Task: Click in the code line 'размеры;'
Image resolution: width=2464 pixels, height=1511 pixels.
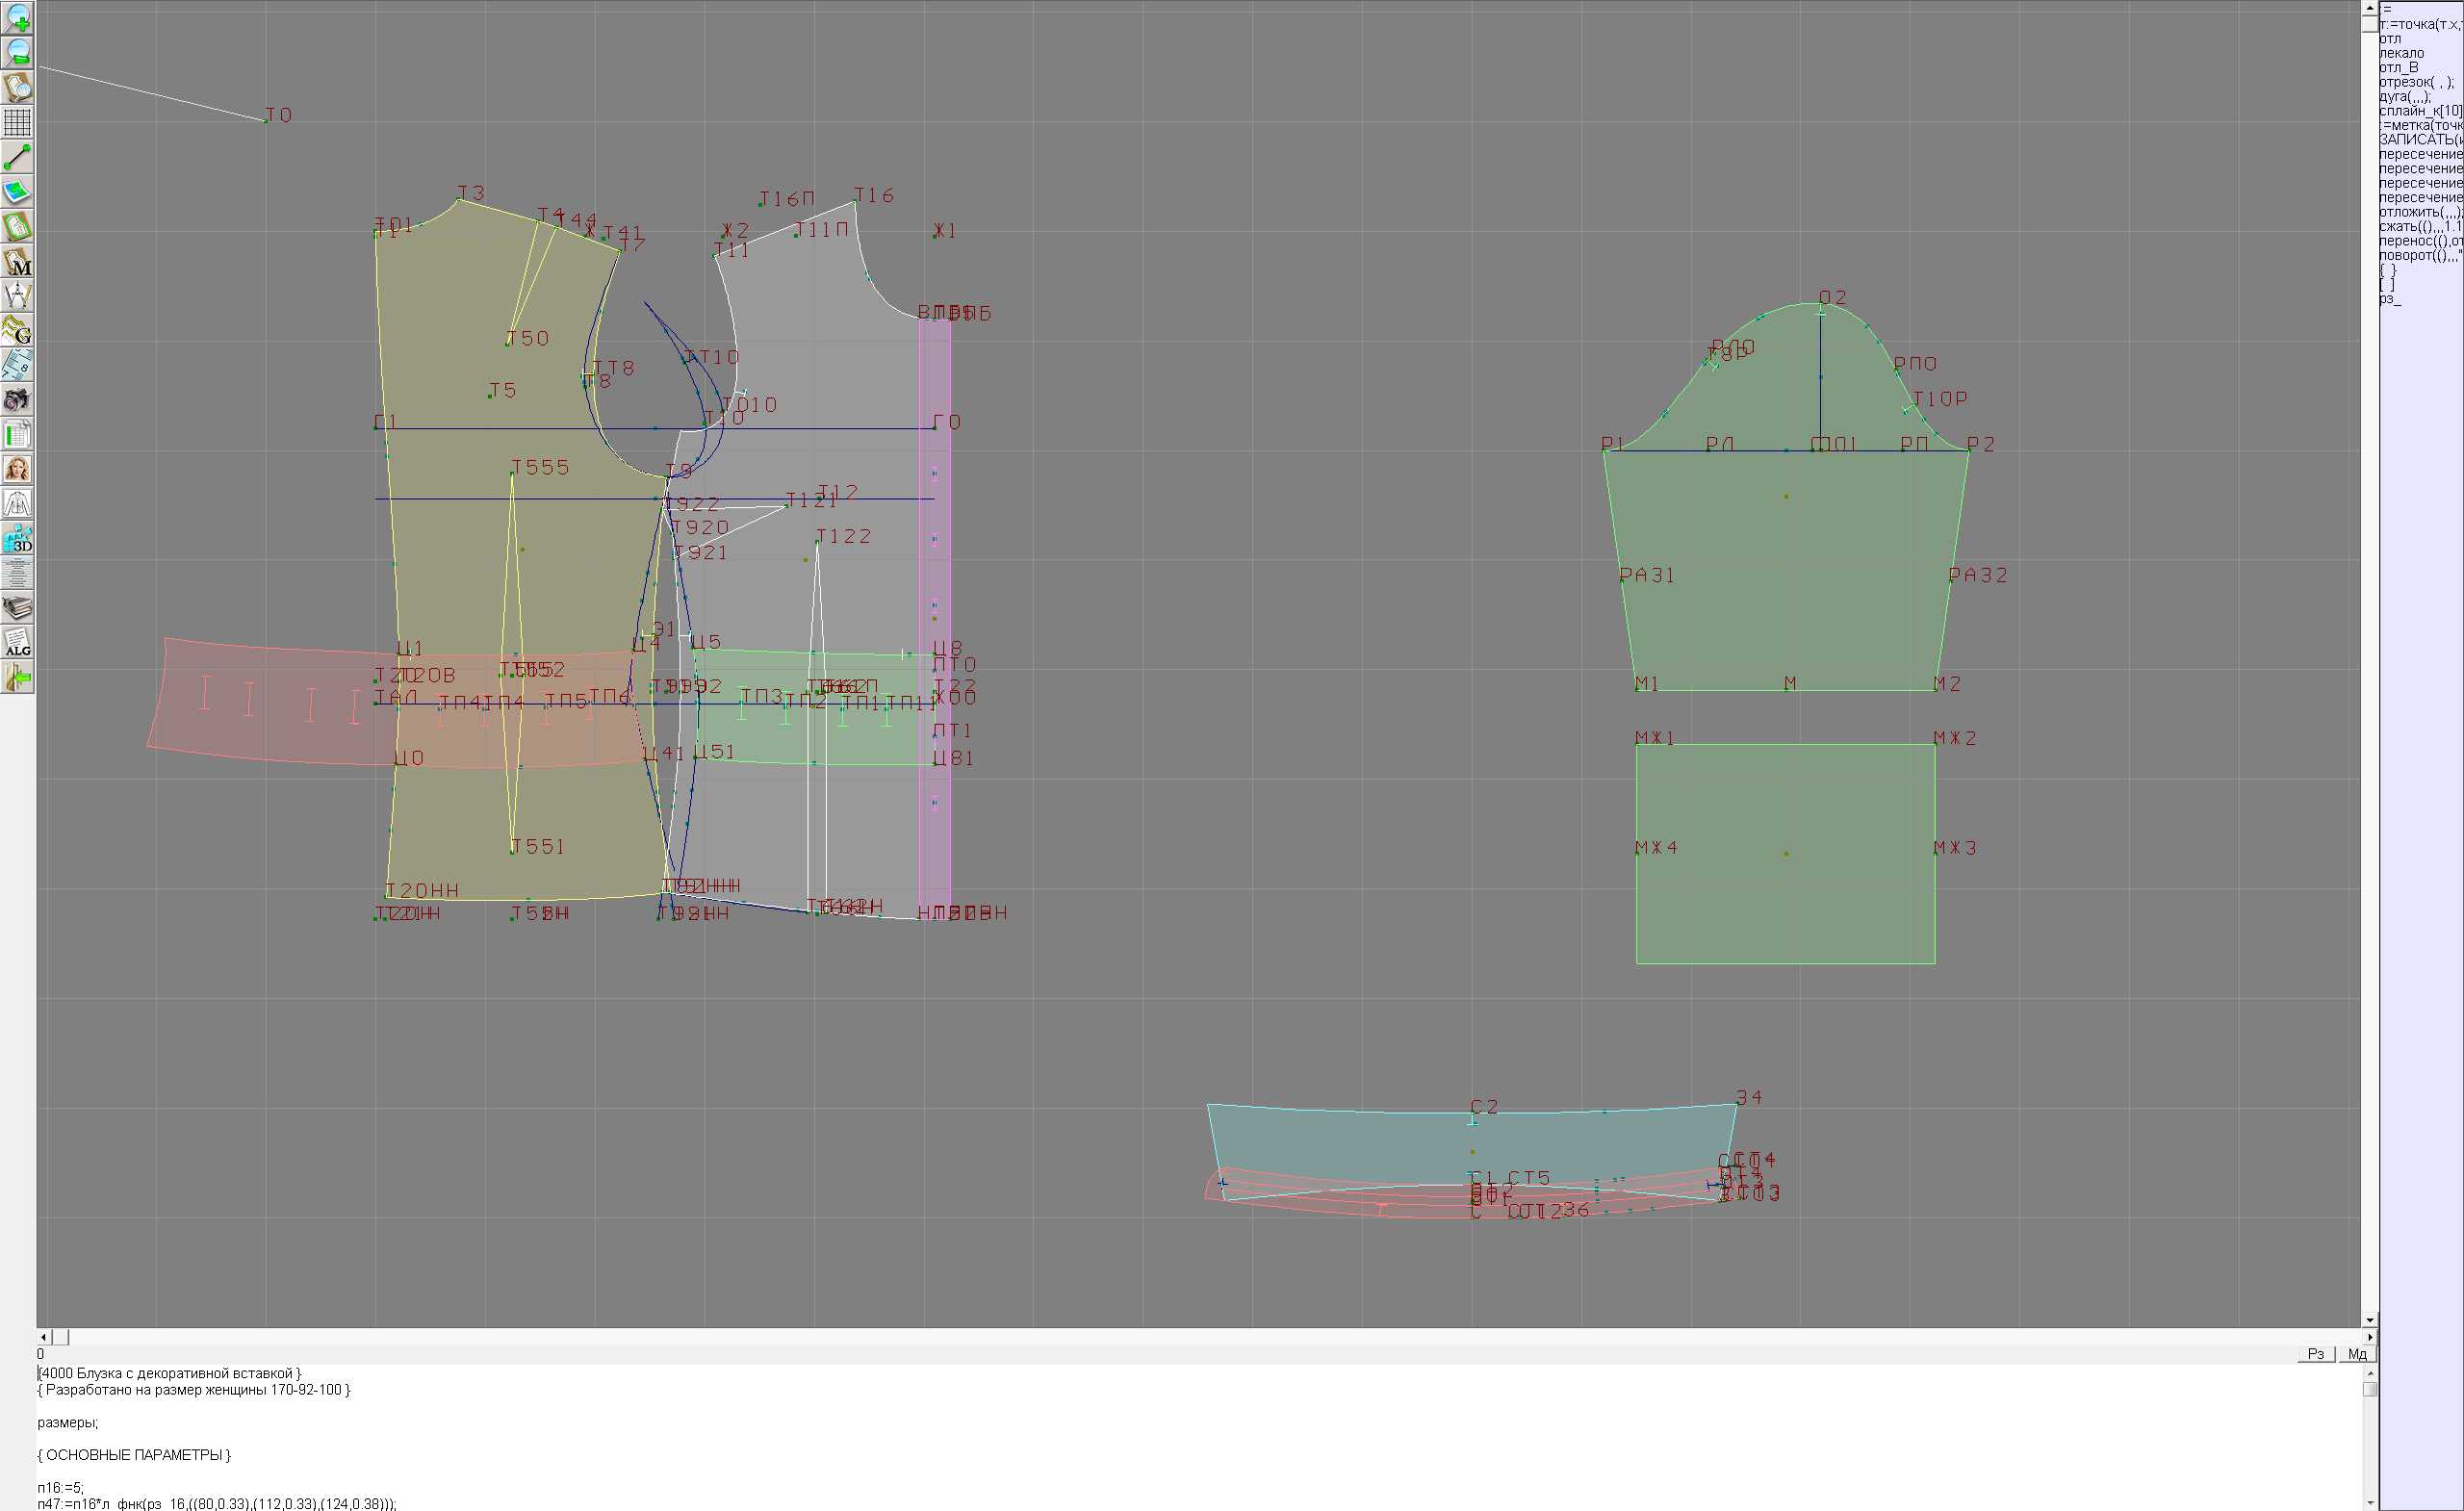Action: (68, 1422)
